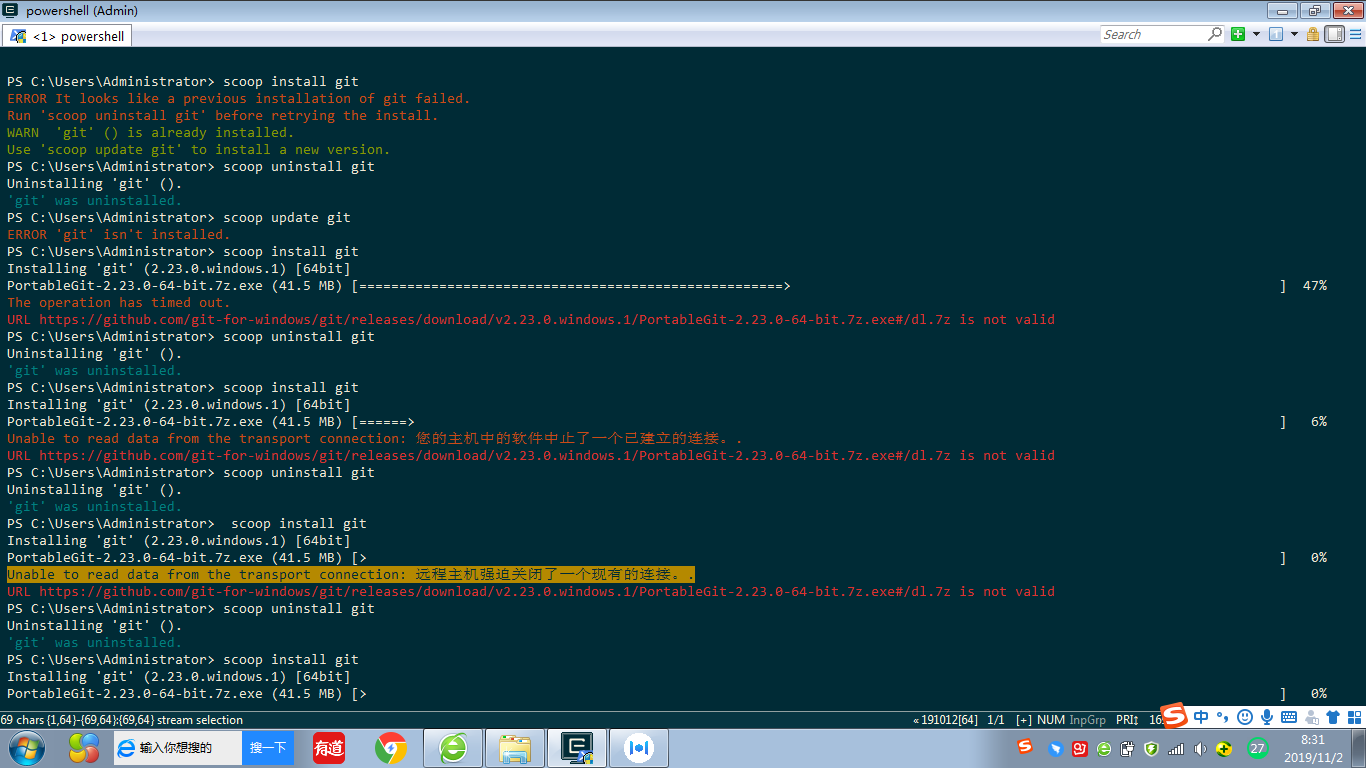Click 'scoop update git' command line

pyautogui.click(x=287, y=217)
